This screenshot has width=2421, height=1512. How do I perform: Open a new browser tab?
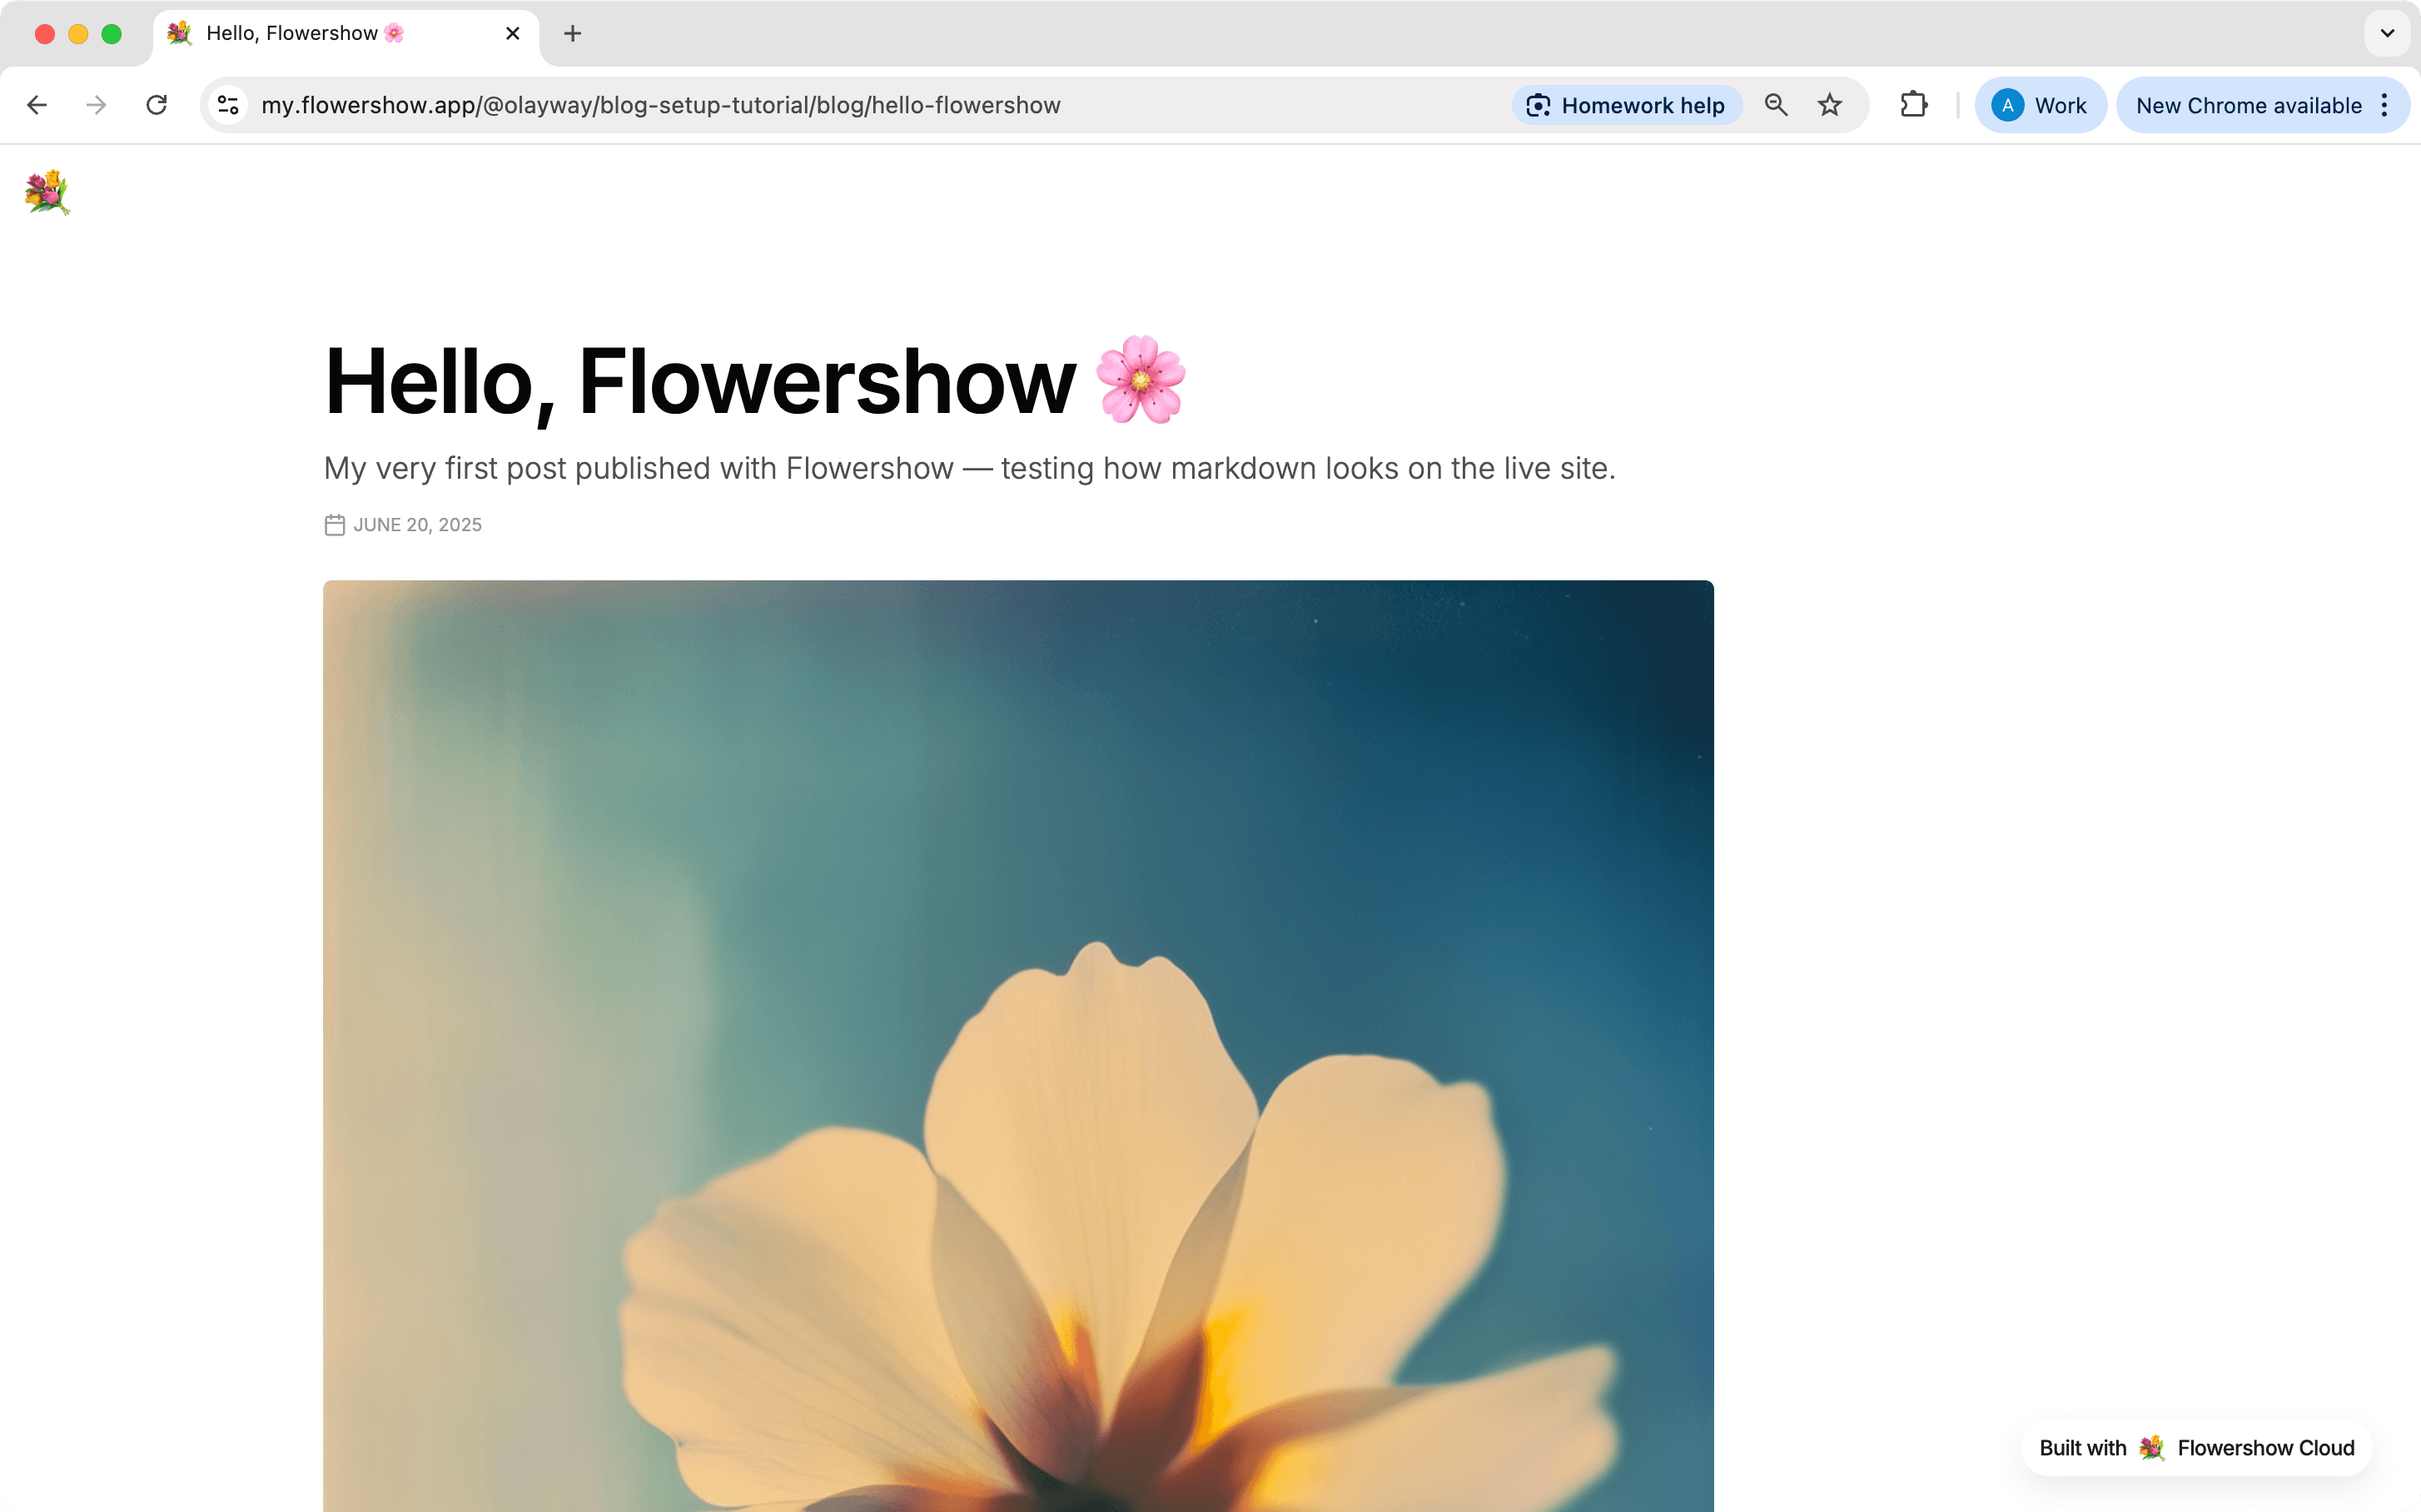(573, 34)
